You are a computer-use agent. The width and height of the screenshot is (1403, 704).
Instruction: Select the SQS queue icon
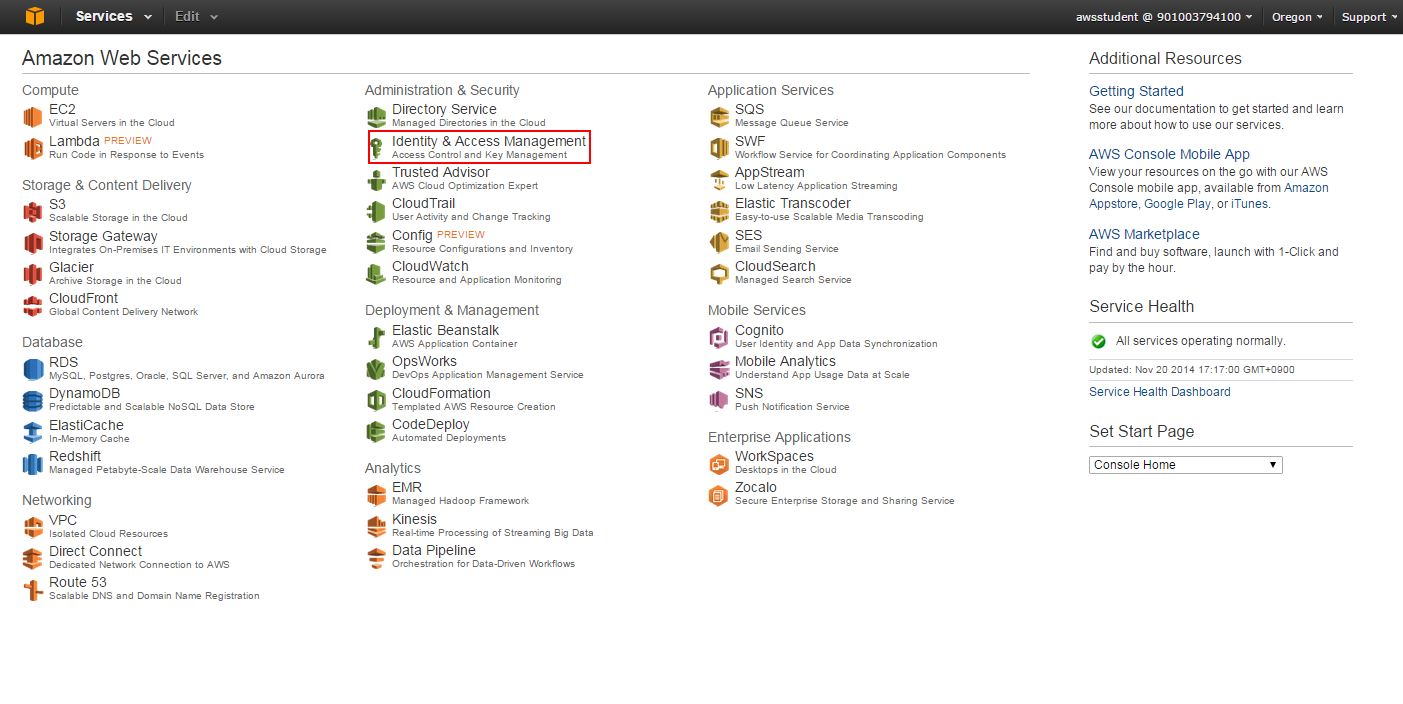pos(719,116)
